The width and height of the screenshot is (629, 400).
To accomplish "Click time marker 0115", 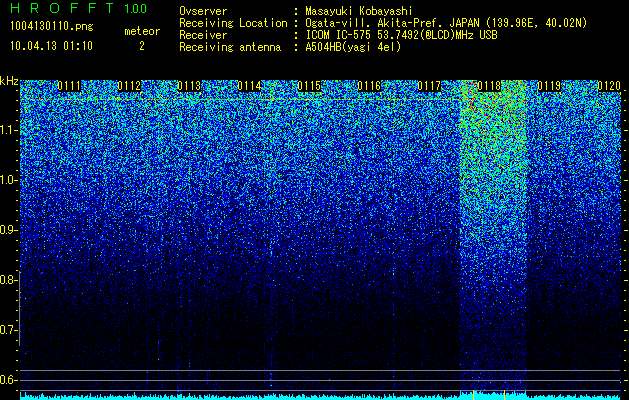I will pos(309,86).
